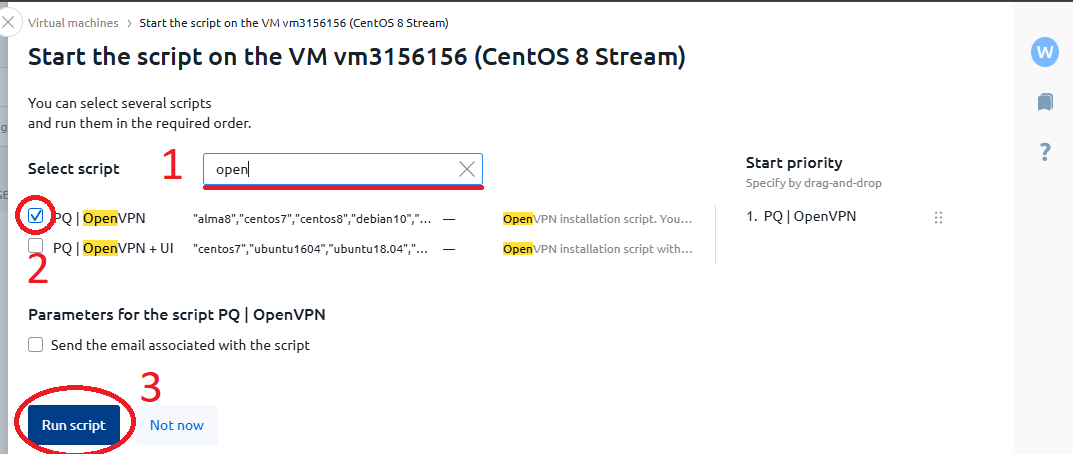1073x454 pixels.
Task: Select the PQ | OpenVPN + UI script name
Action: click(x=113, y=249)
